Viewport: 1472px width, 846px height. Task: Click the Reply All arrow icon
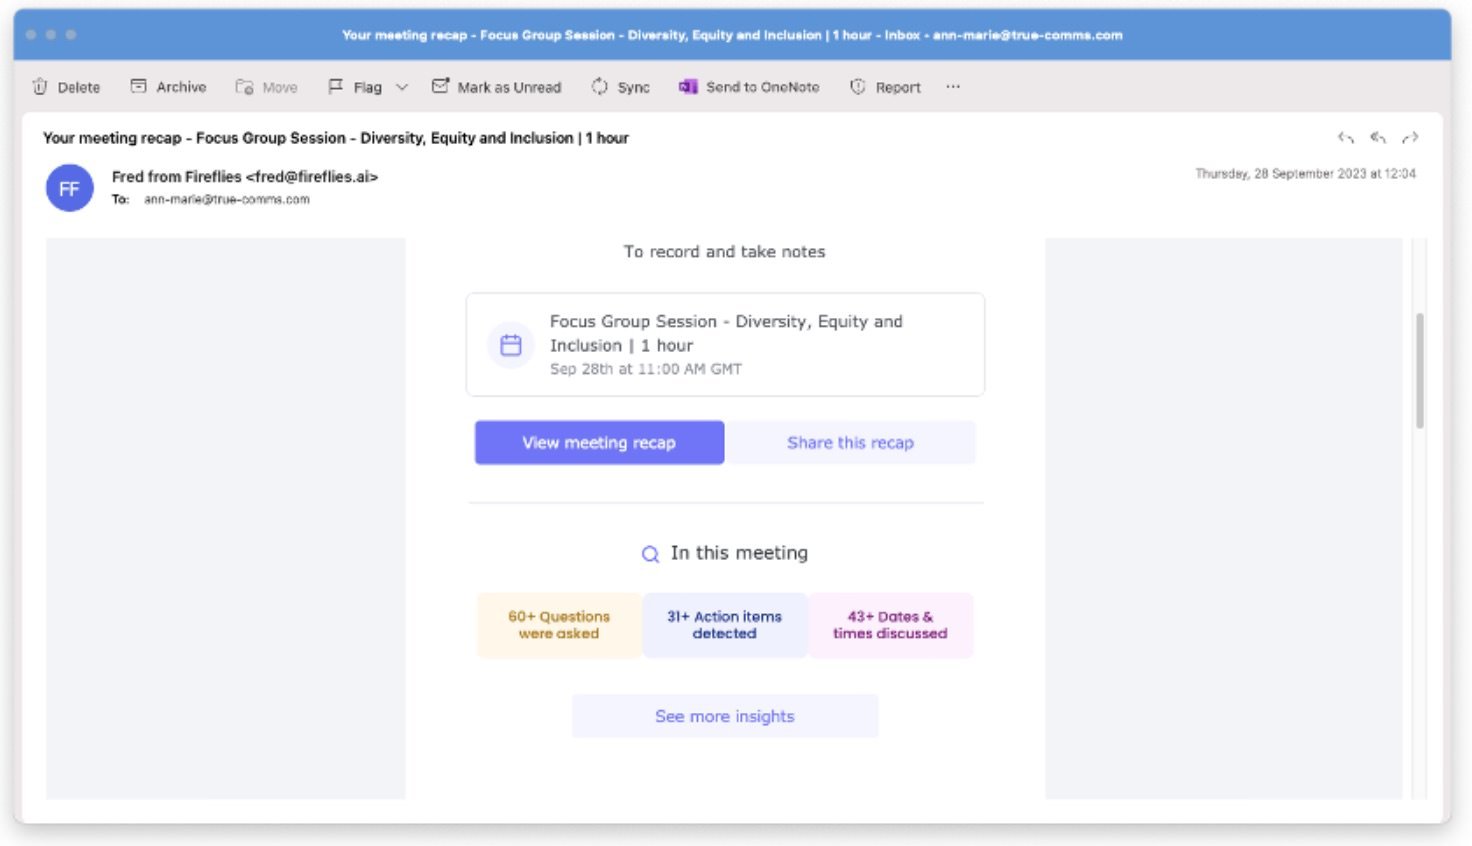[x=1378, y=138]
